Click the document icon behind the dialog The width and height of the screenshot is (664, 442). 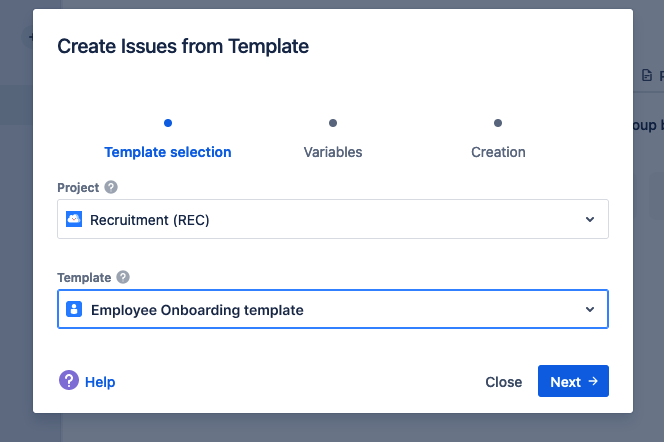[647, 75]
